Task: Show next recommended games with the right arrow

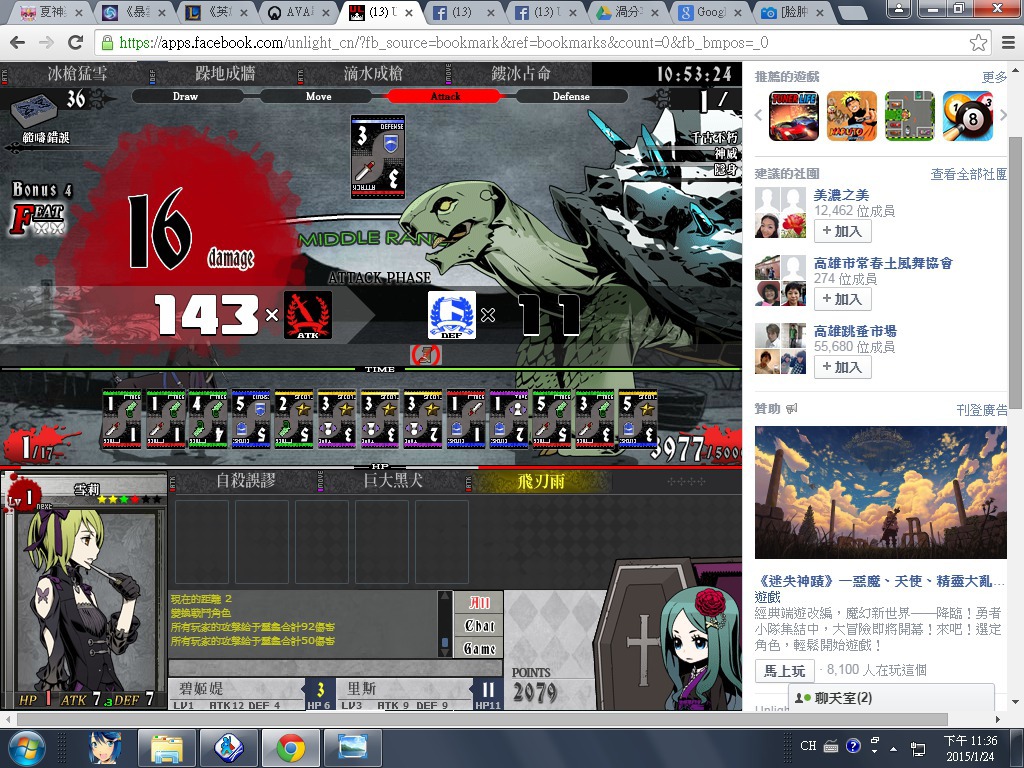Action: click(1003, 116)
